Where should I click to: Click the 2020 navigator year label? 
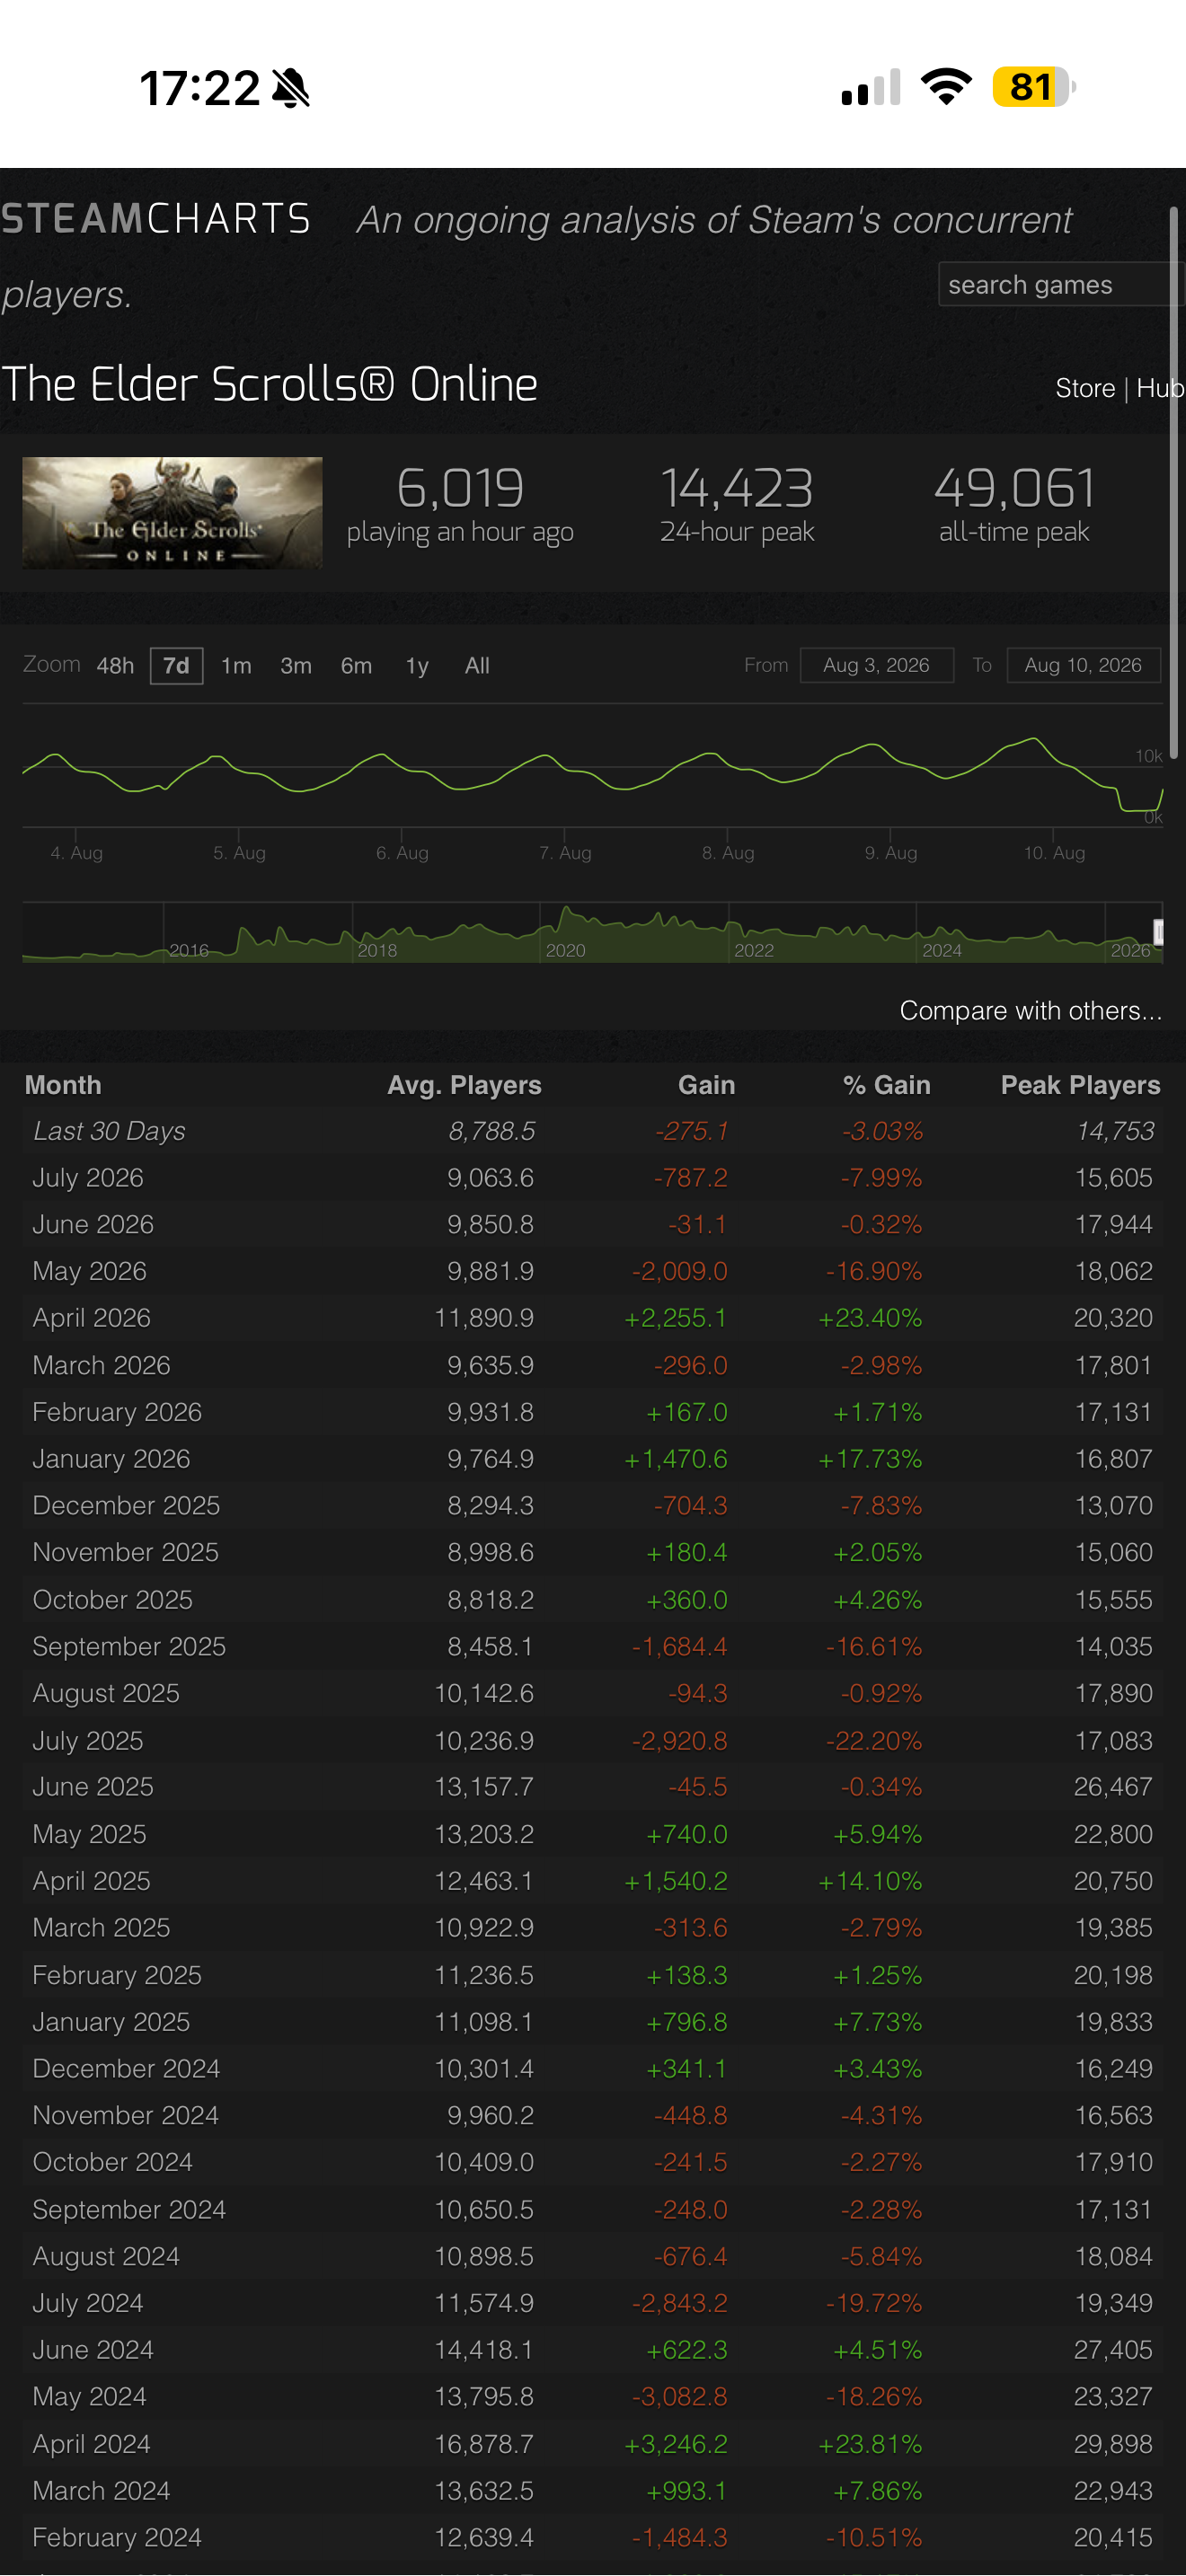click(566, 950)
